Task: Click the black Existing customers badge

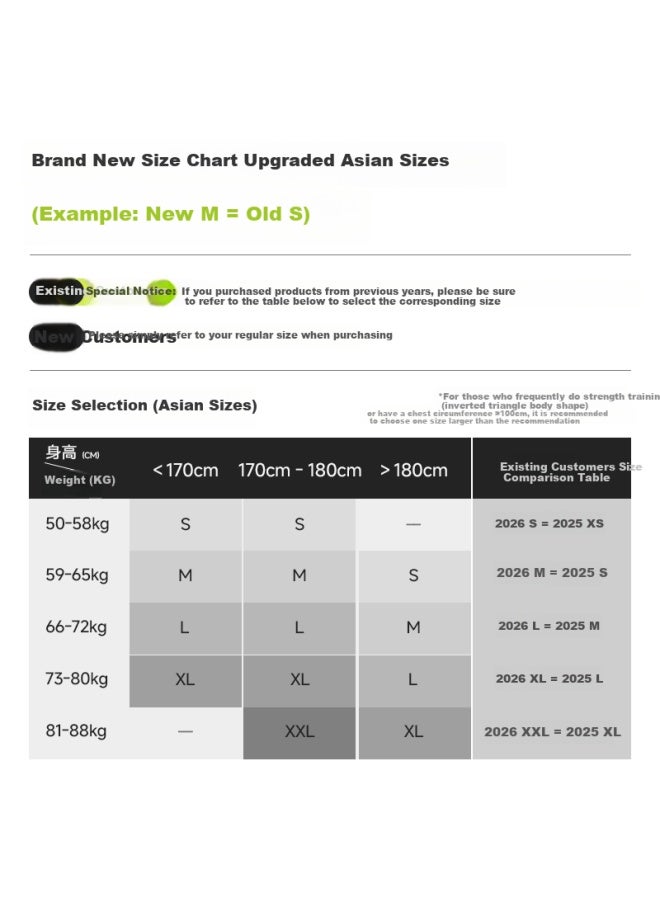Action: [57, 291]
